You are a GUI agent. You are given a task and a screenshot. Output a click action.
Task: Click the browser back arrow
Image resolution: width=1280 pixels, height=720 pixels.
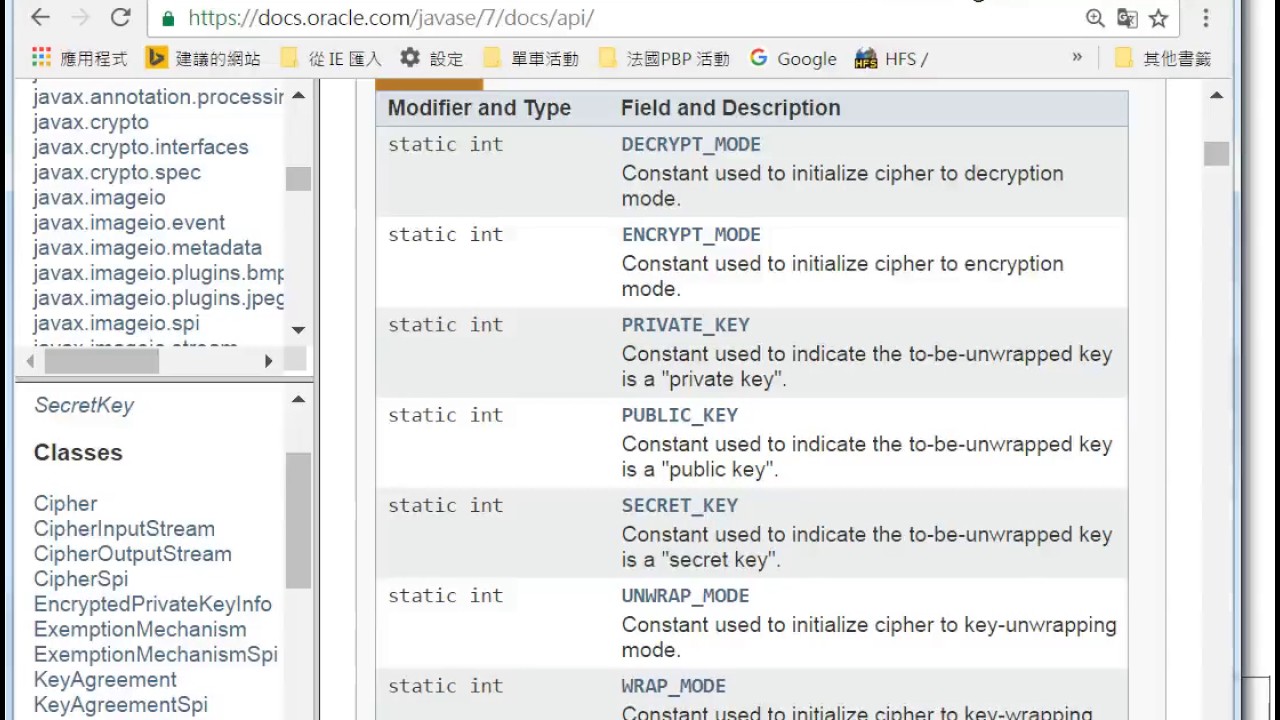[40, 18]
